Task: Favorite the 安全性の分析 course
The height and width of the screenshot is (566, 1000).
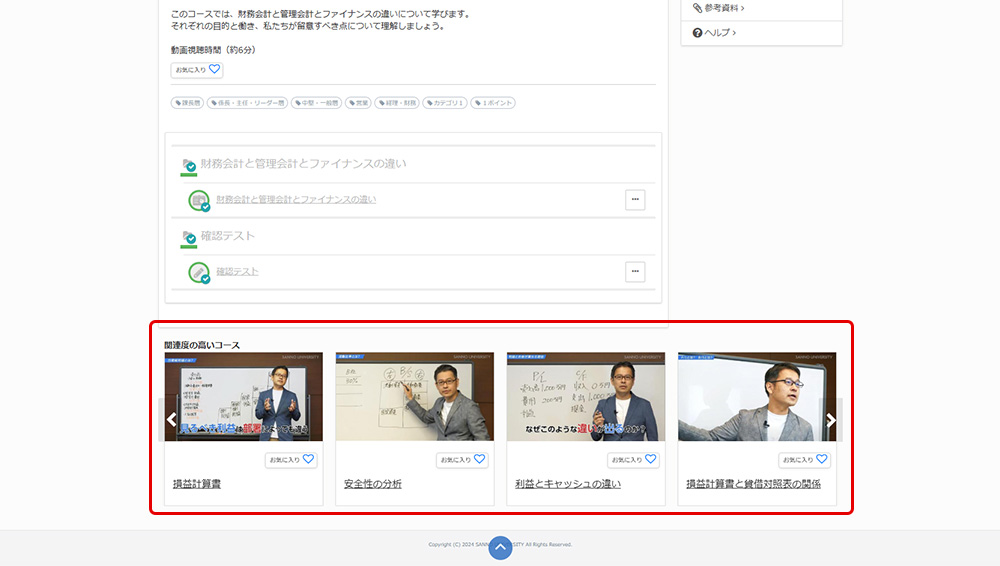Action: [462, 459]
